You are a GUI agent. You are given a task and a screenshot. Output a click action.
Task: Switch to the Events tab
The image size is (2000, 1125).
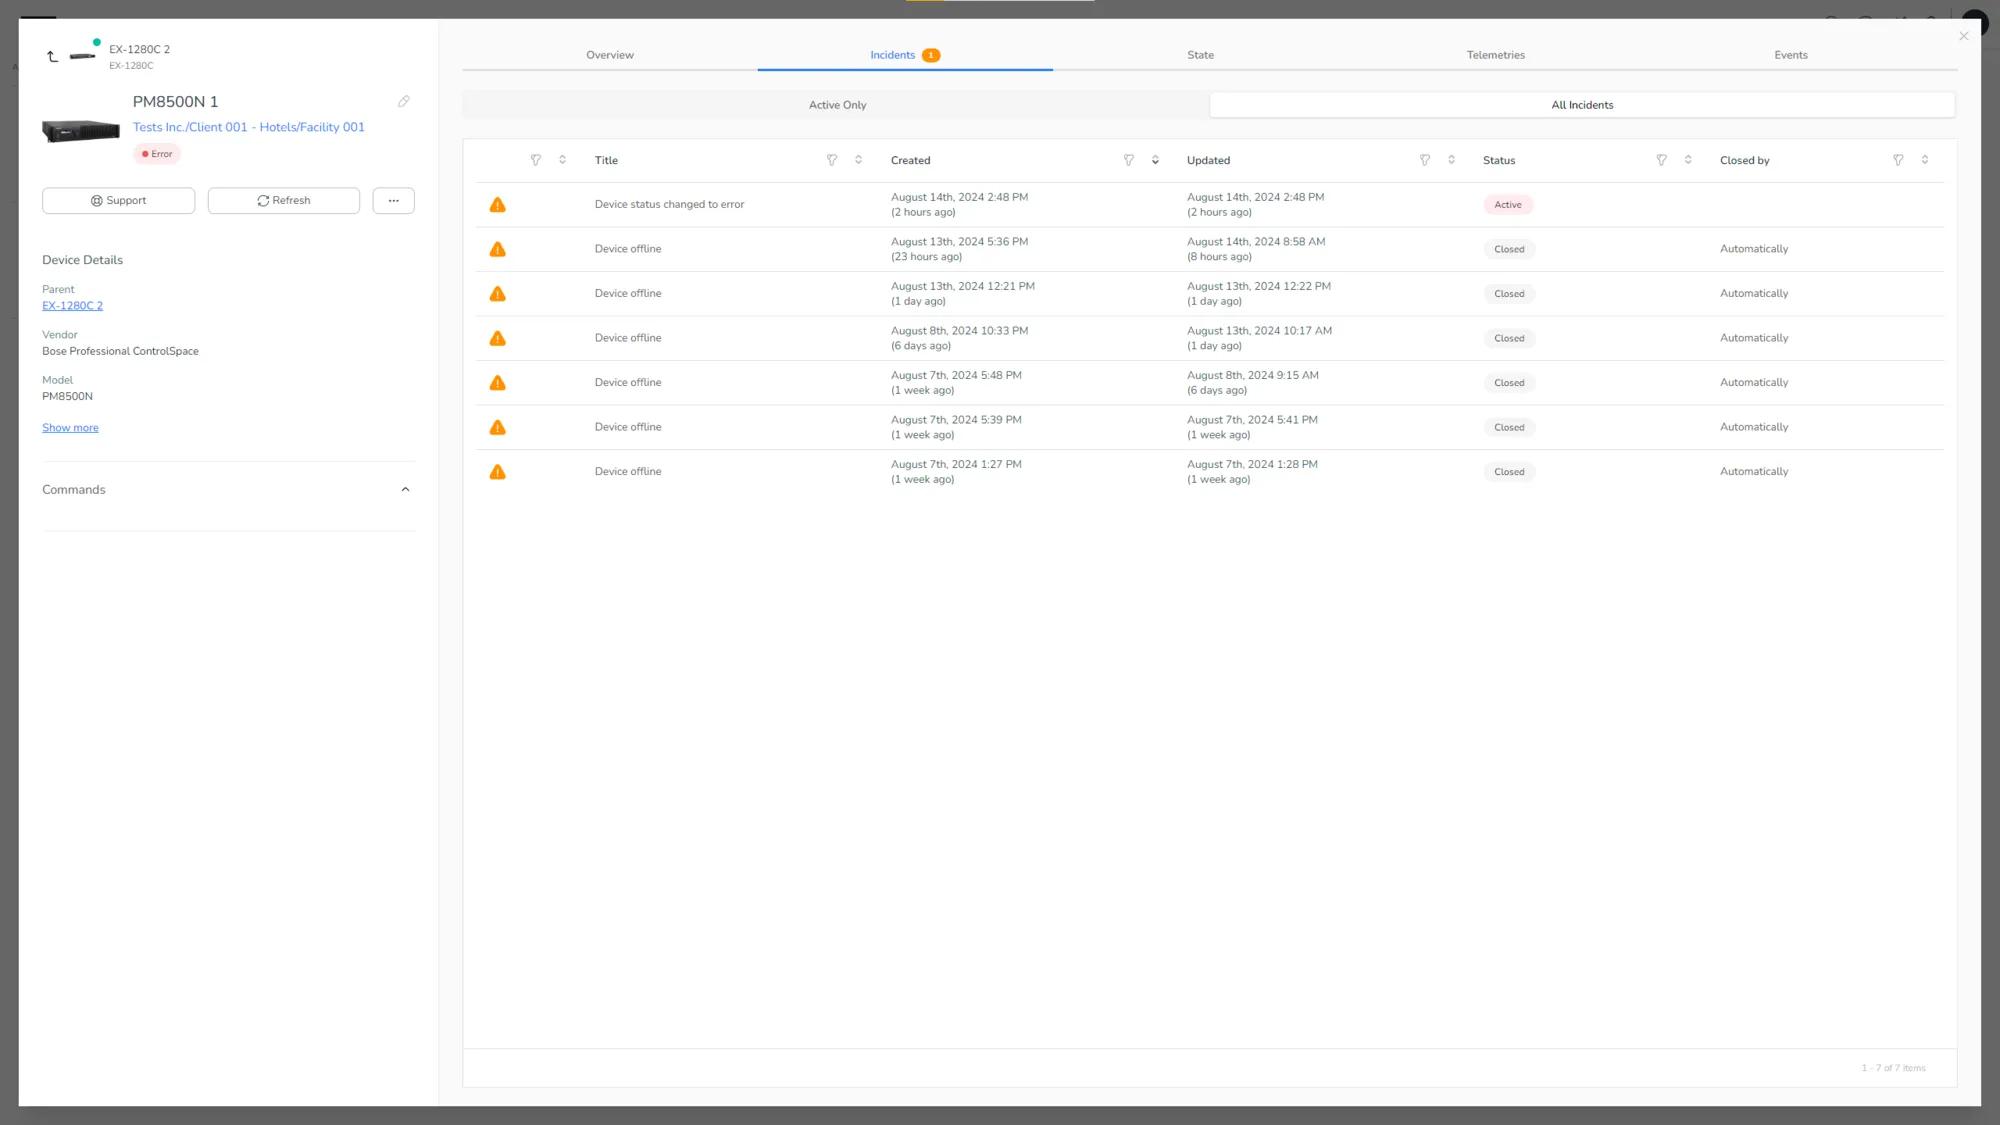pos(1791,55)
